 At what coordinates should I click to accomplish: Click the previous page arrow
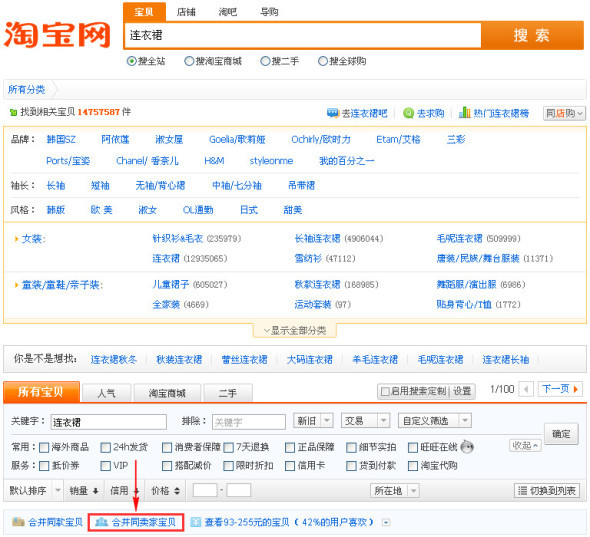526,389
